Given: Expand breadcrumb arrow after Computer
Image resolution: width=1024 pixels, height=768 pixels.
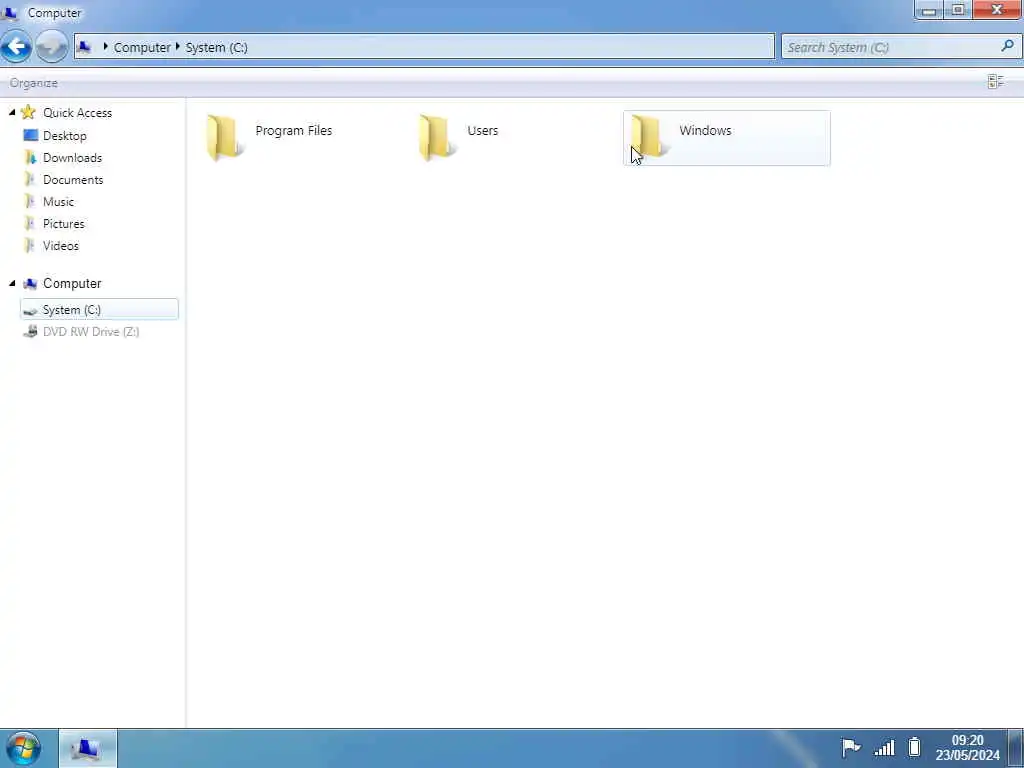Looking at the screenshot, I should pyautogui.click(x=177, y=46).
